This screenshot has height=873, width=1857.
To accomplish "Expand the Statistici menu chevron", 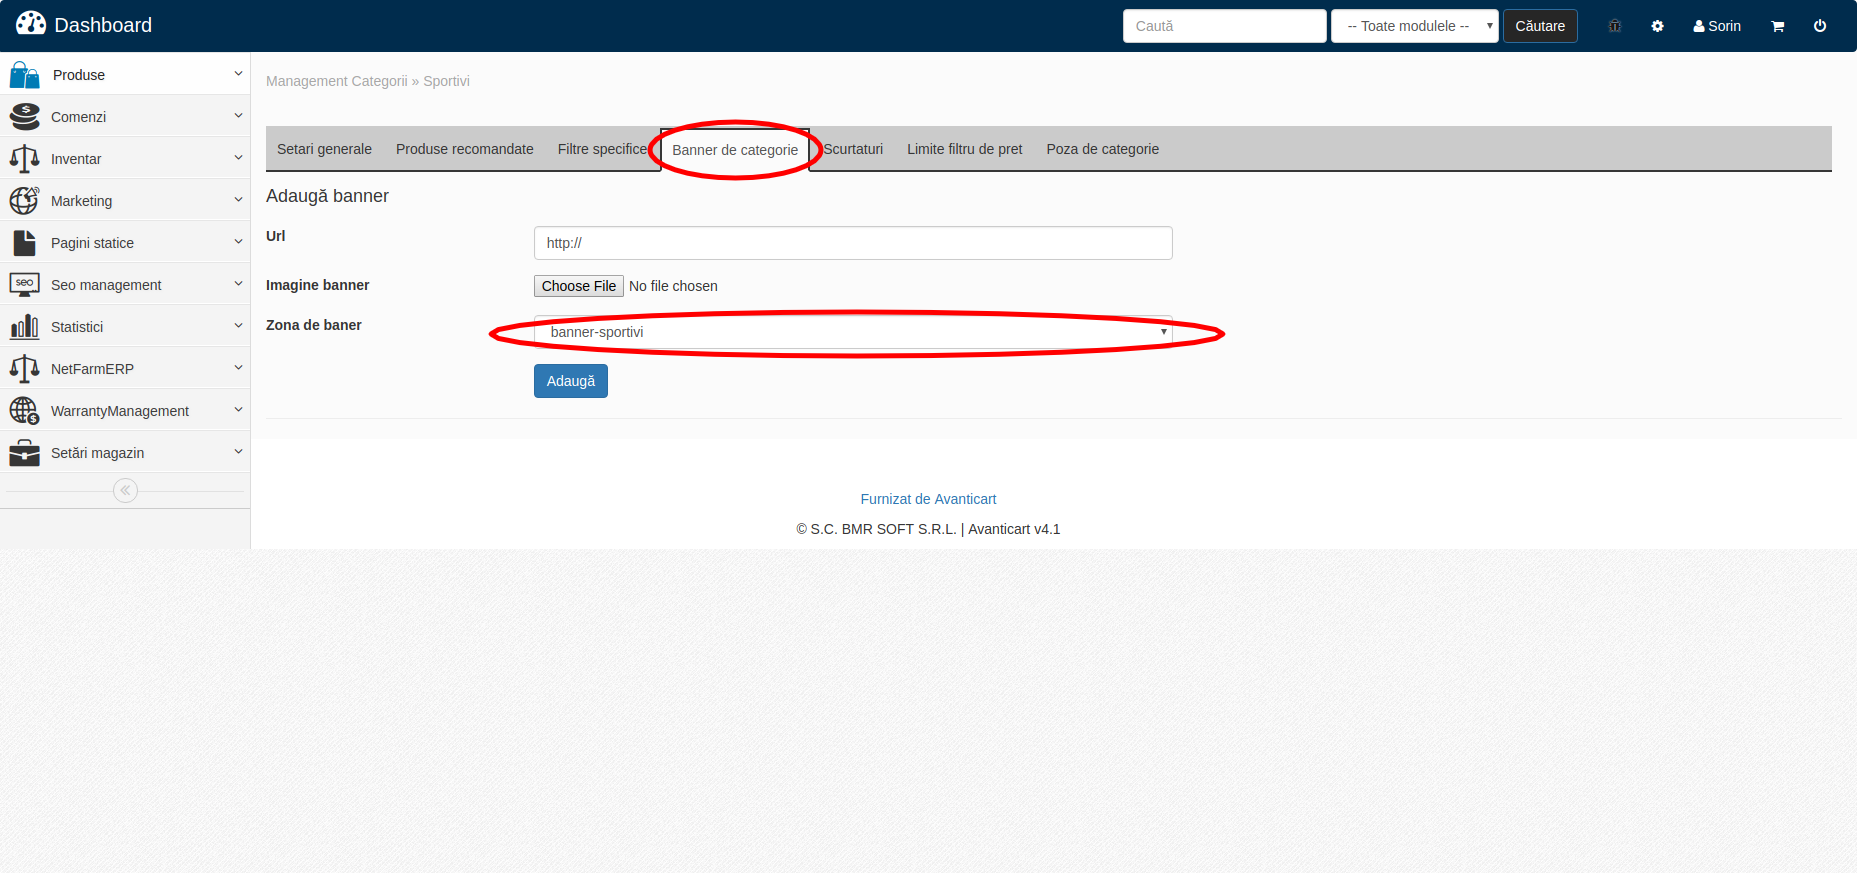I will pos(238,326).
